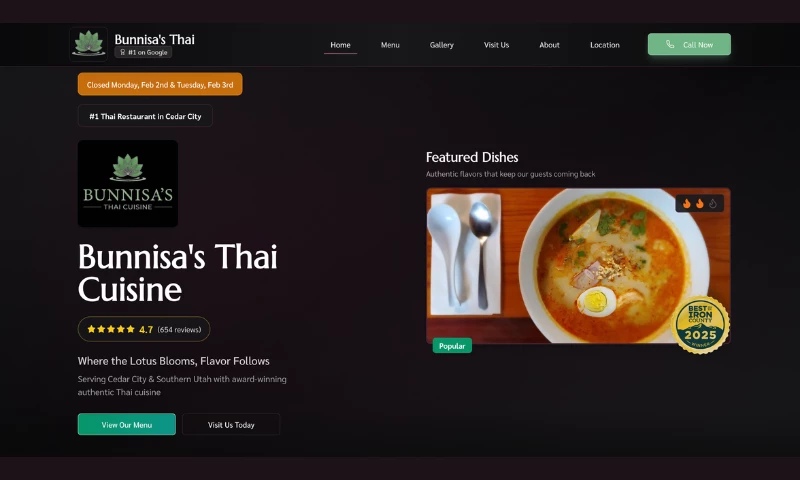
Task: Click the orange closure notice banner
Action: [x=160, y=84]
